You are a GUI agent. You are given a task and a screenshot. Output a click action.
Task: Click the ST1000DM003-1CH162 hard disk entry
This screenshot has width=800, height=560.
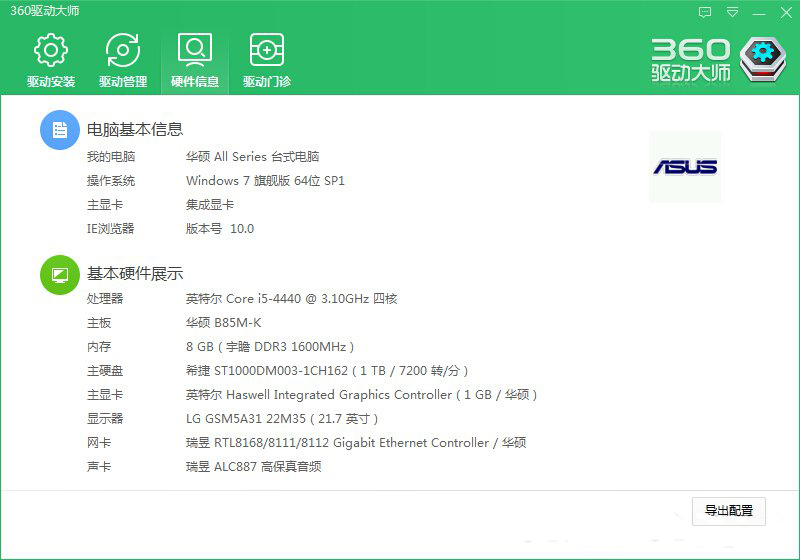coord(327,371)
